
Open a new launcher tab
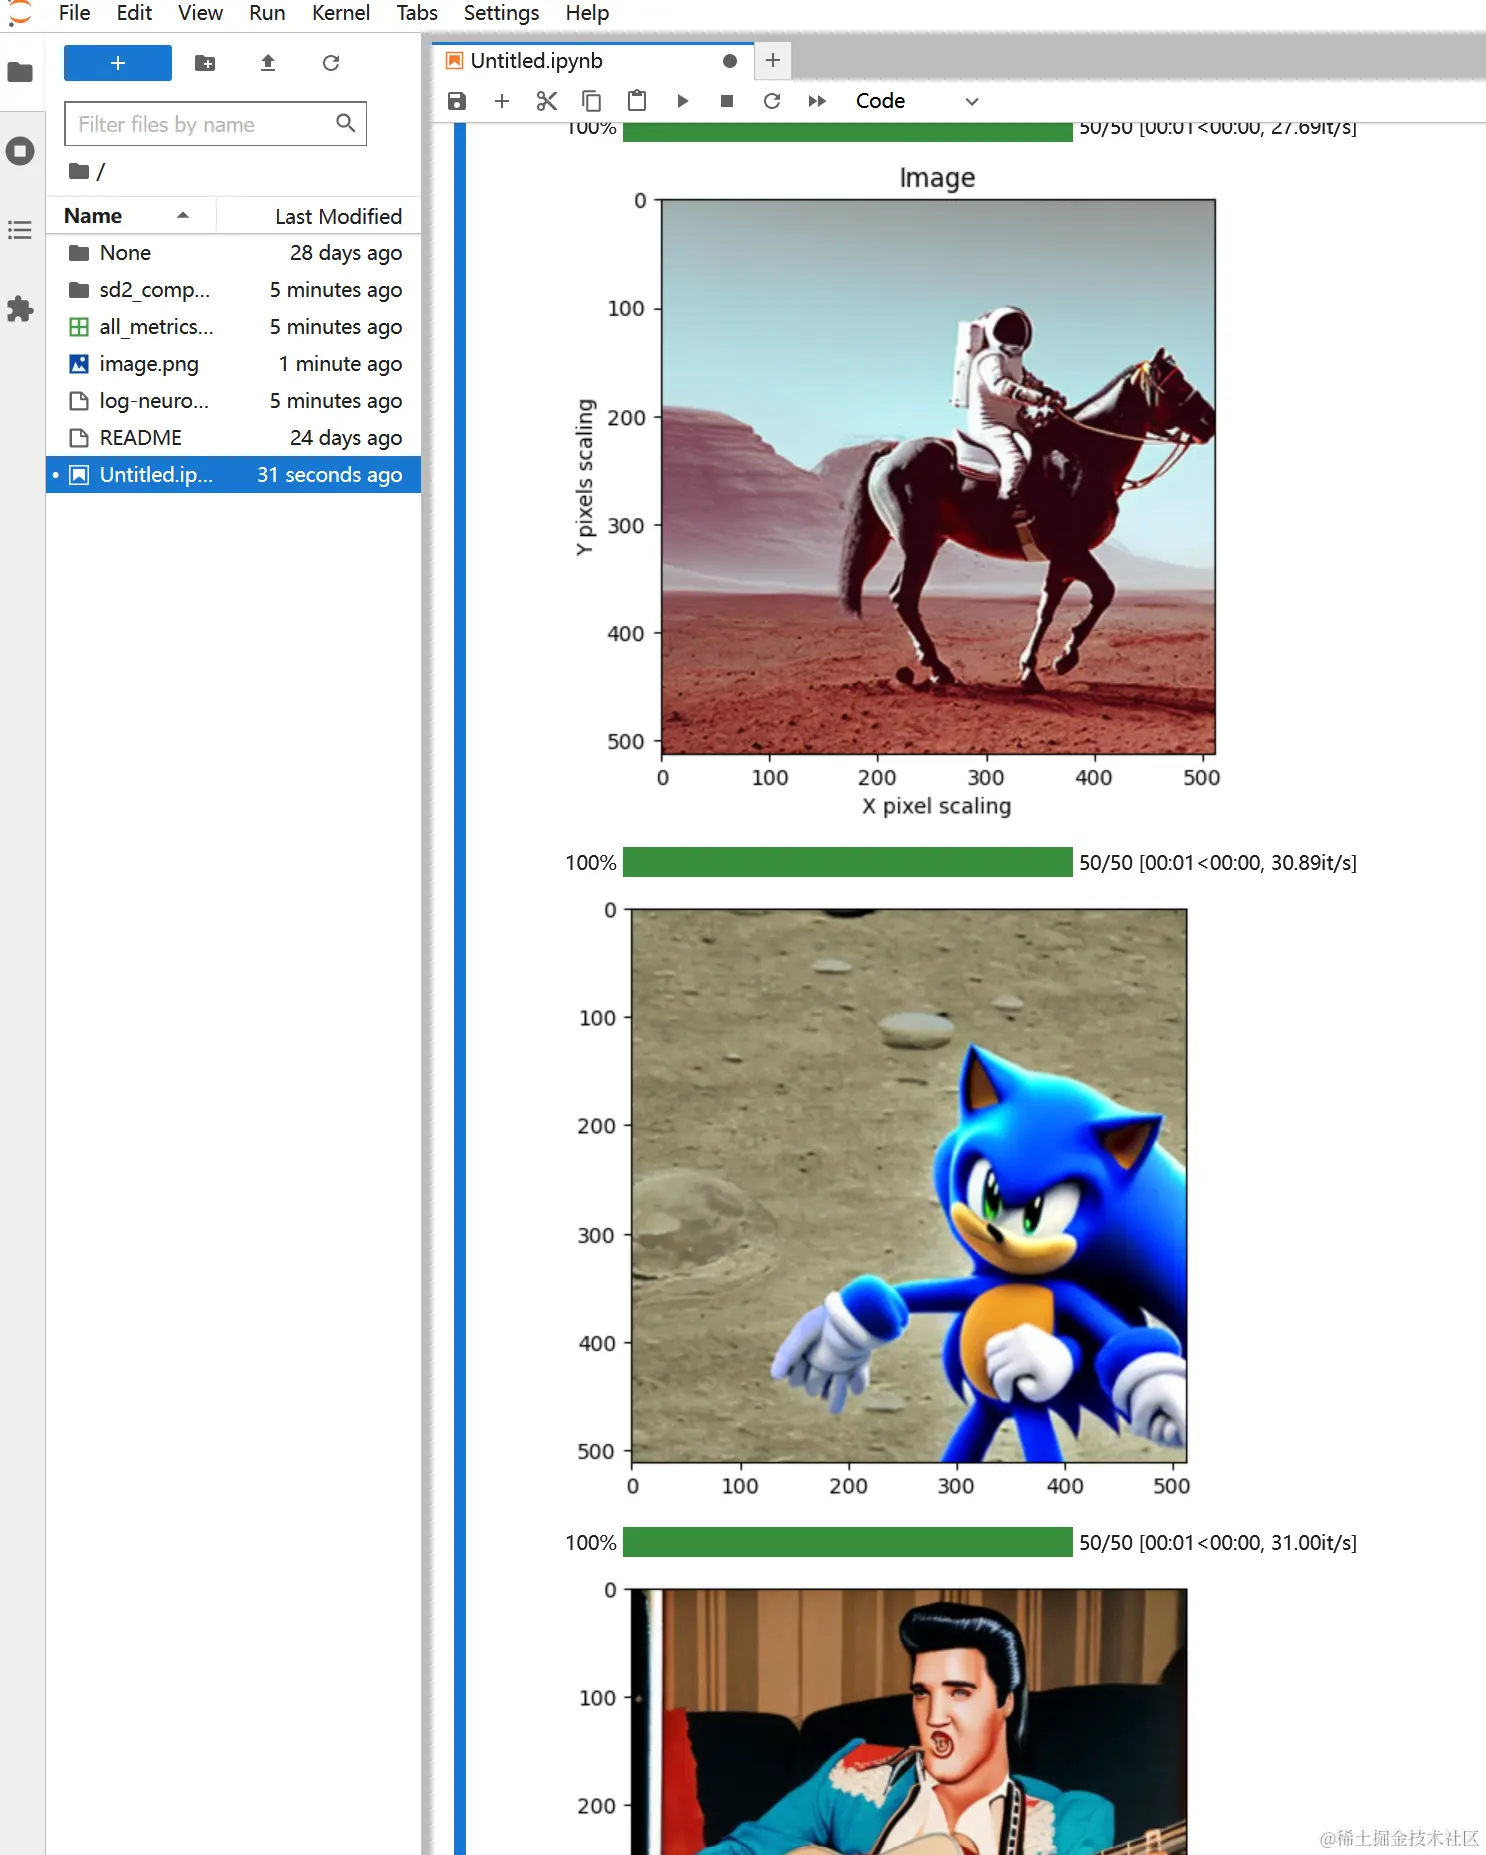click(773, 61)
